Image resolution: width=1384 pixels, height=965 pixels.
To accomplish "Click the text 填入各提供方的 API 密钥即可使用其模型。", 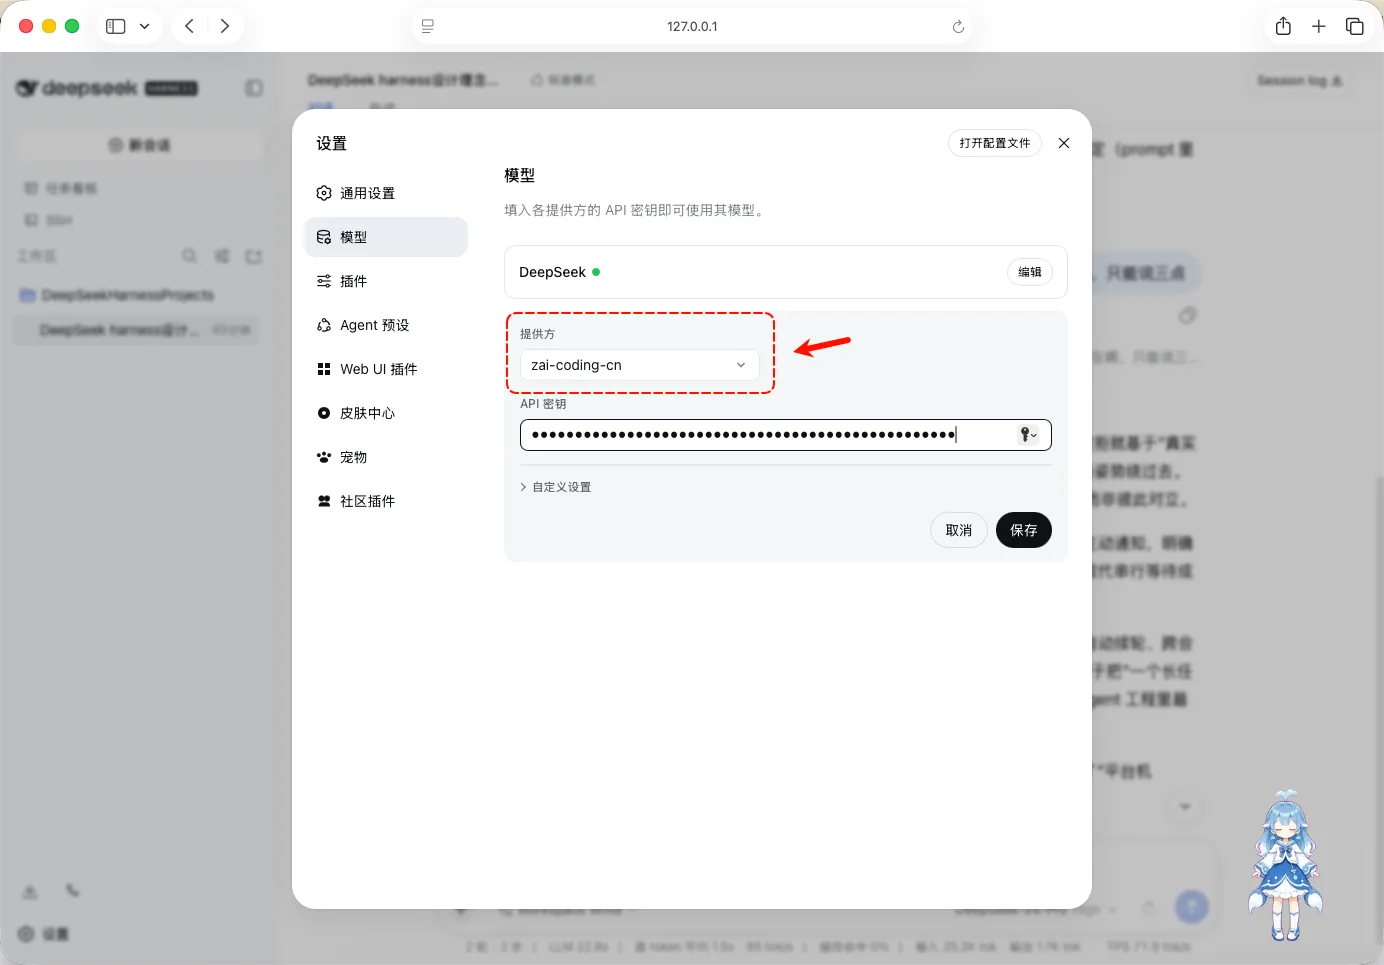I will [x=636, y=210].
